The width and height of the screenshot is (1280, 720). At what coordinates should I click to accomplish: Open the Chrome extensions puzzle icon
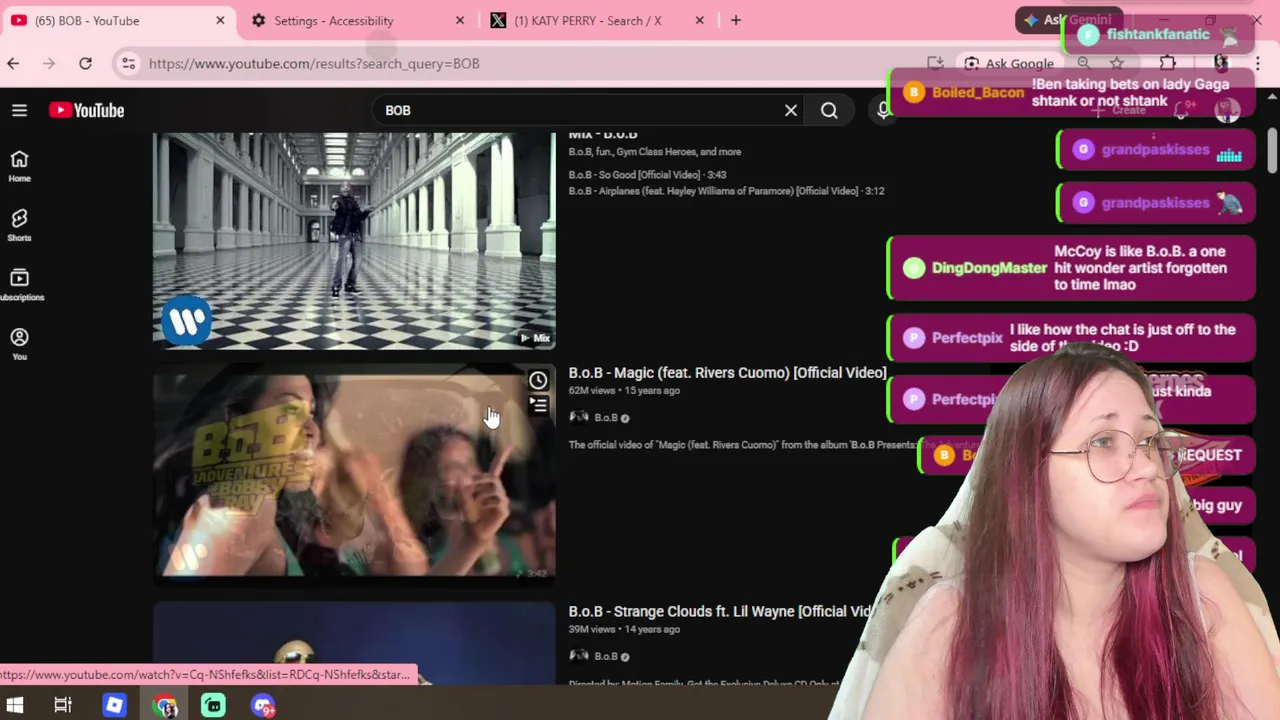click(1168, 63)
